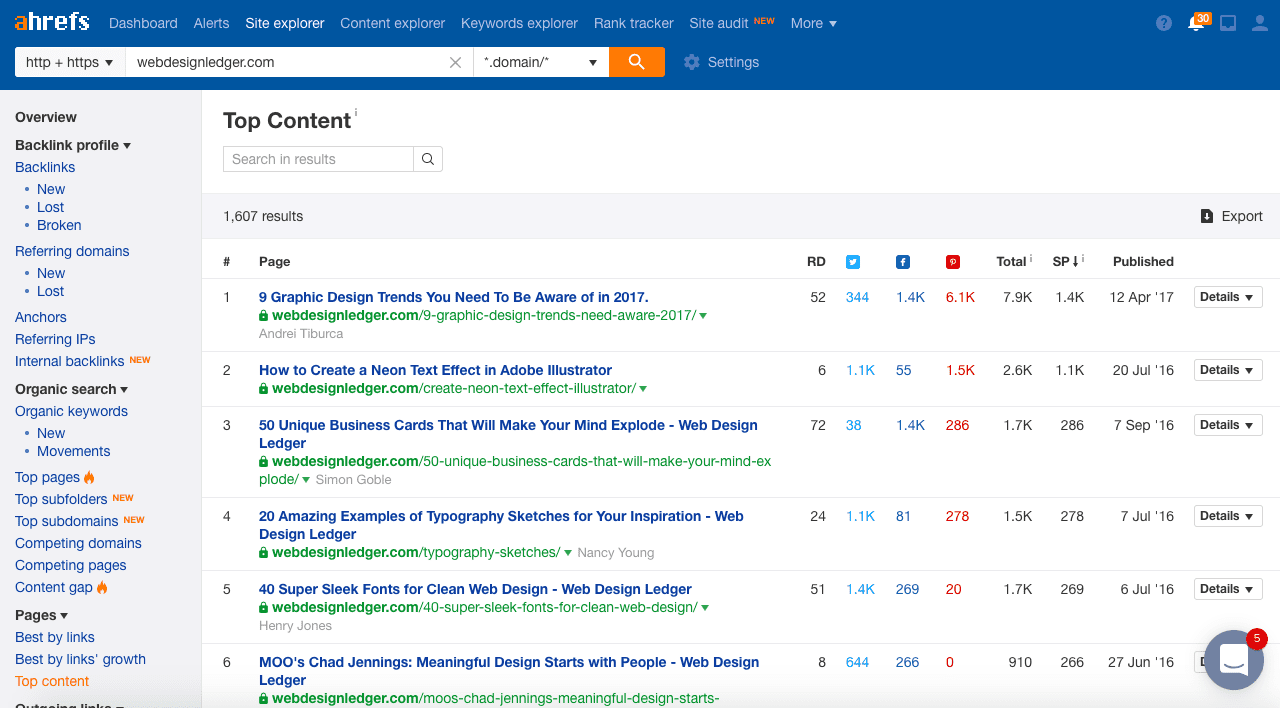Click the magnifier beside Search in results
Screen dimensions: 1280x708
[427, 158]
